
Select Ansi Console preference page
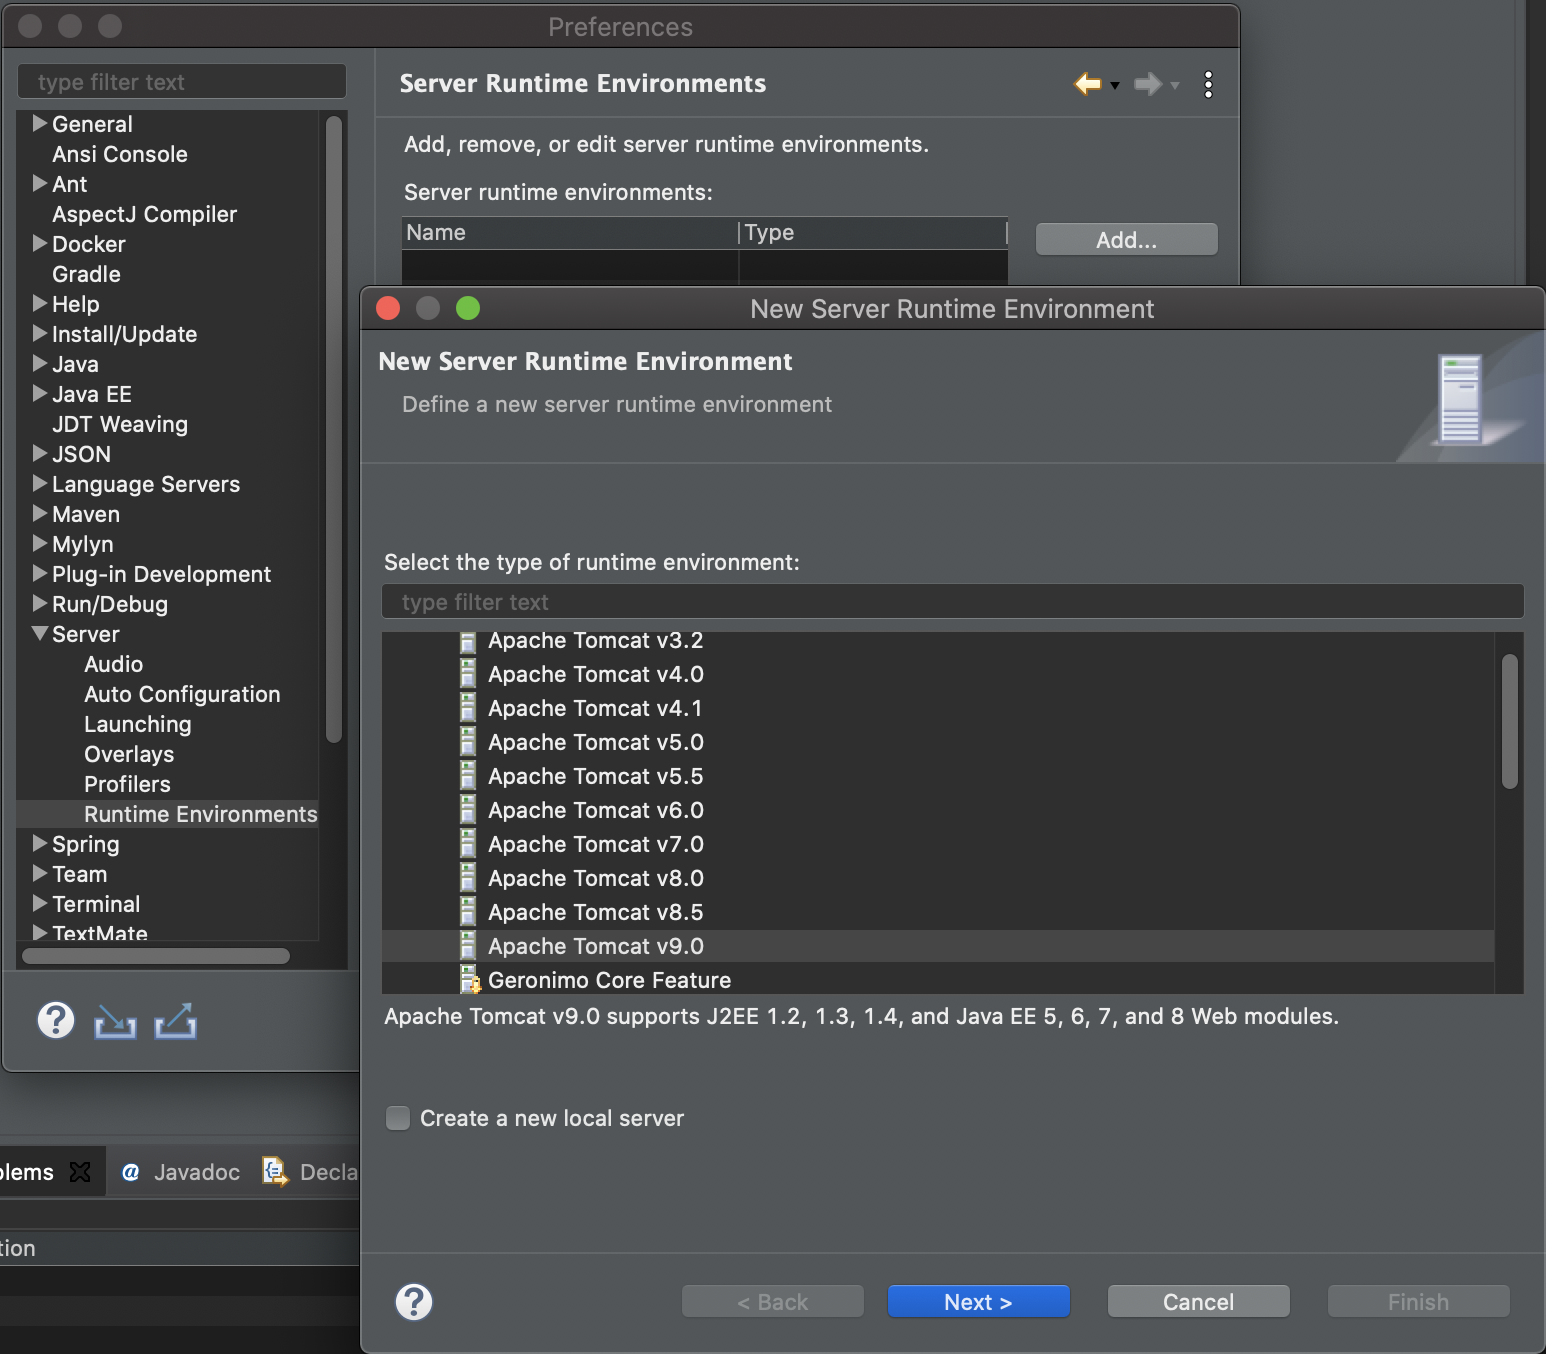(120, 154)
